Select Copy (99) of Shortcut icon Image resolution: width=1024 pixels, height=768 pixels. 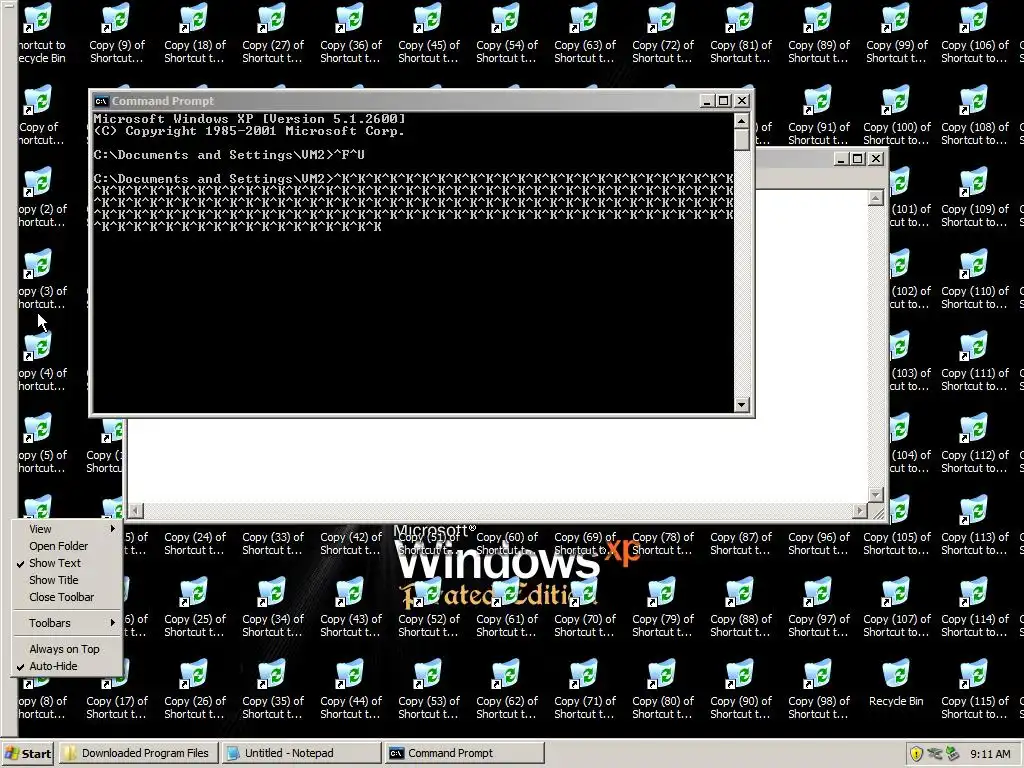click(x=897, y=32)
